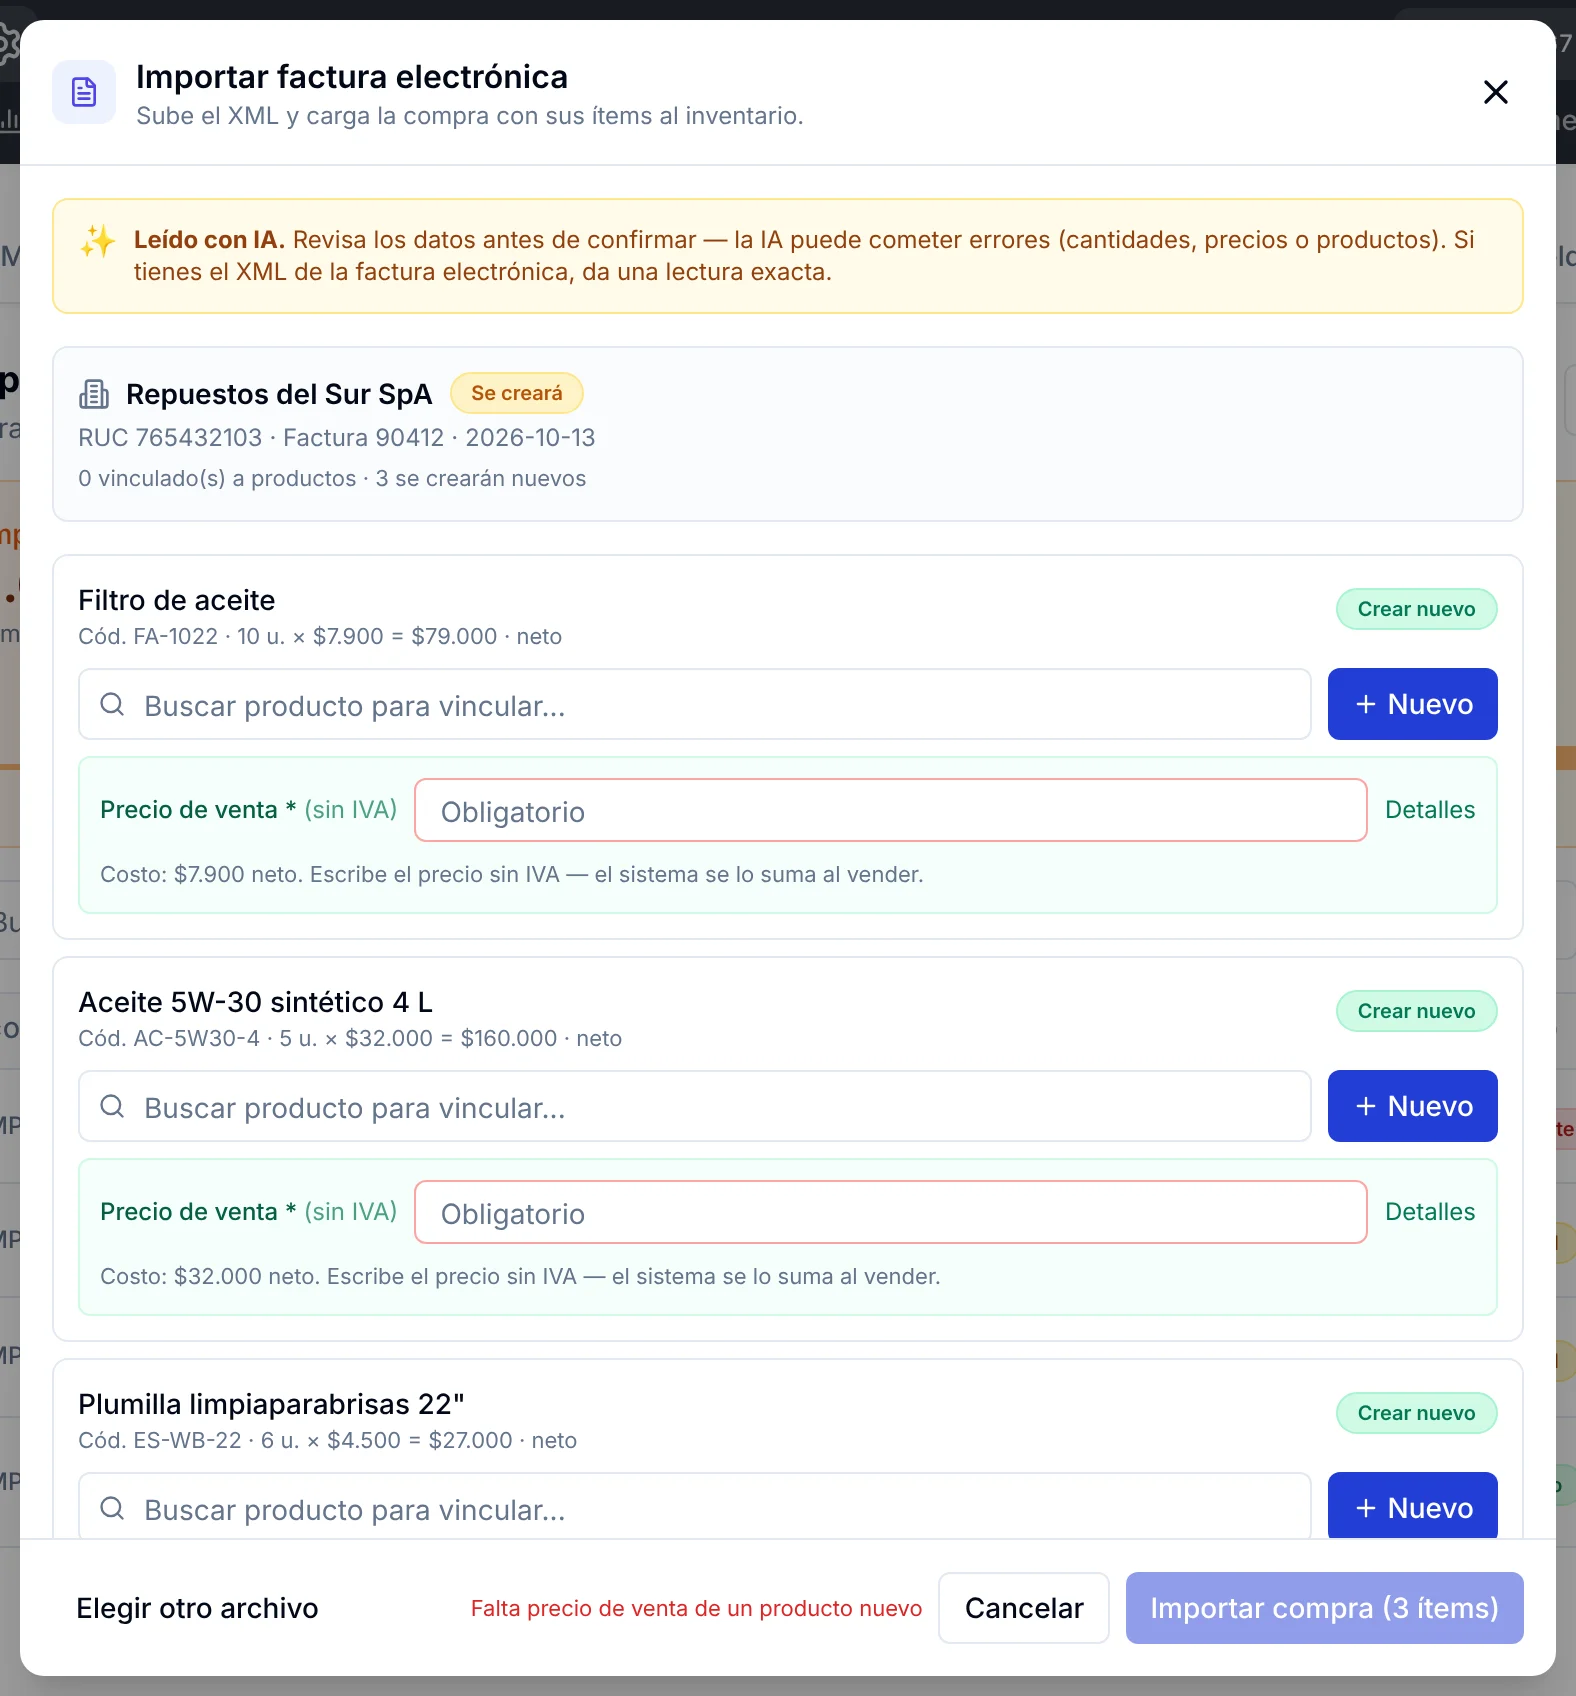
Task: Expand Detalles for Aceite 5W-30 sintético
Action: (1430, 1212)
